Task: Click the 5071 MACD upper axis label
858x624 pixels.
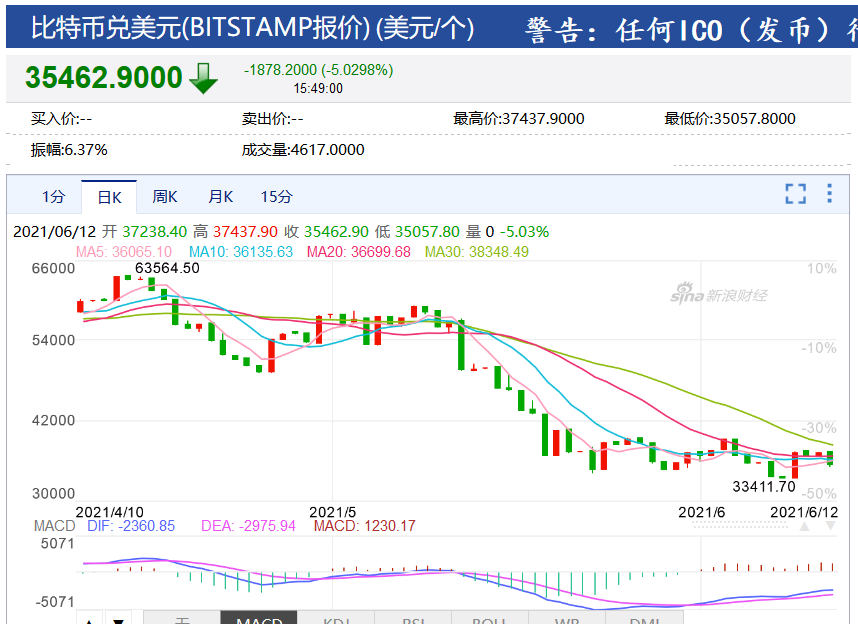Action: [x=57, y=544]
